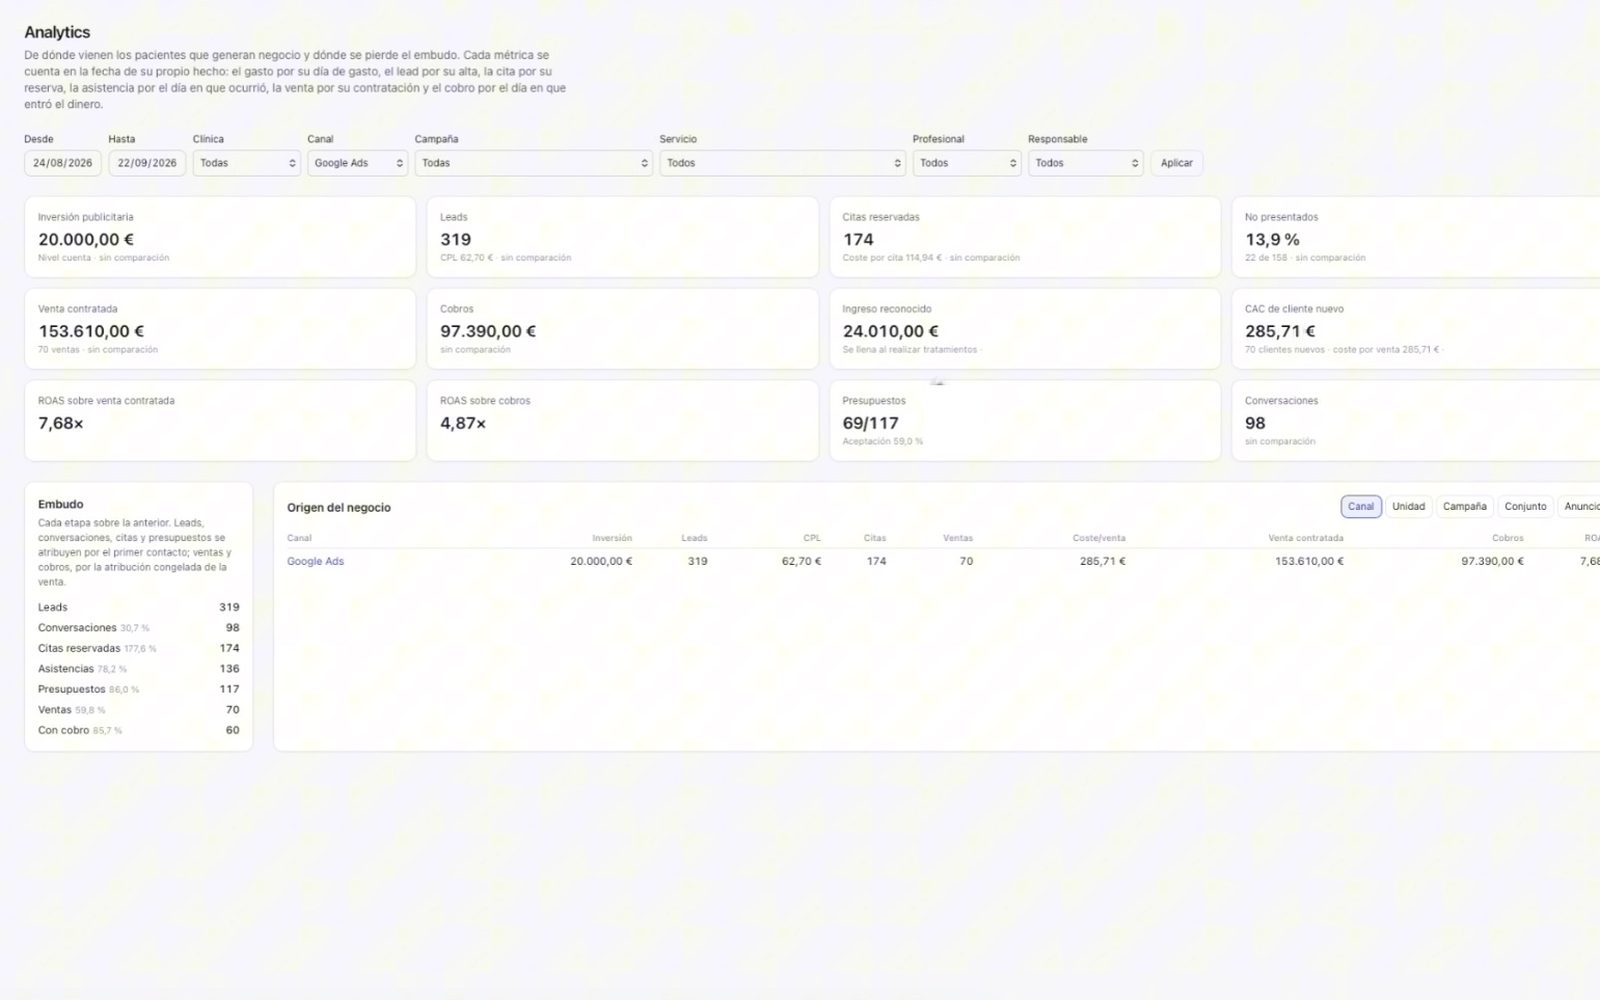Open the Canal dropdown set to Google Ads
1600x1000 pixels.
coord(357,163)
